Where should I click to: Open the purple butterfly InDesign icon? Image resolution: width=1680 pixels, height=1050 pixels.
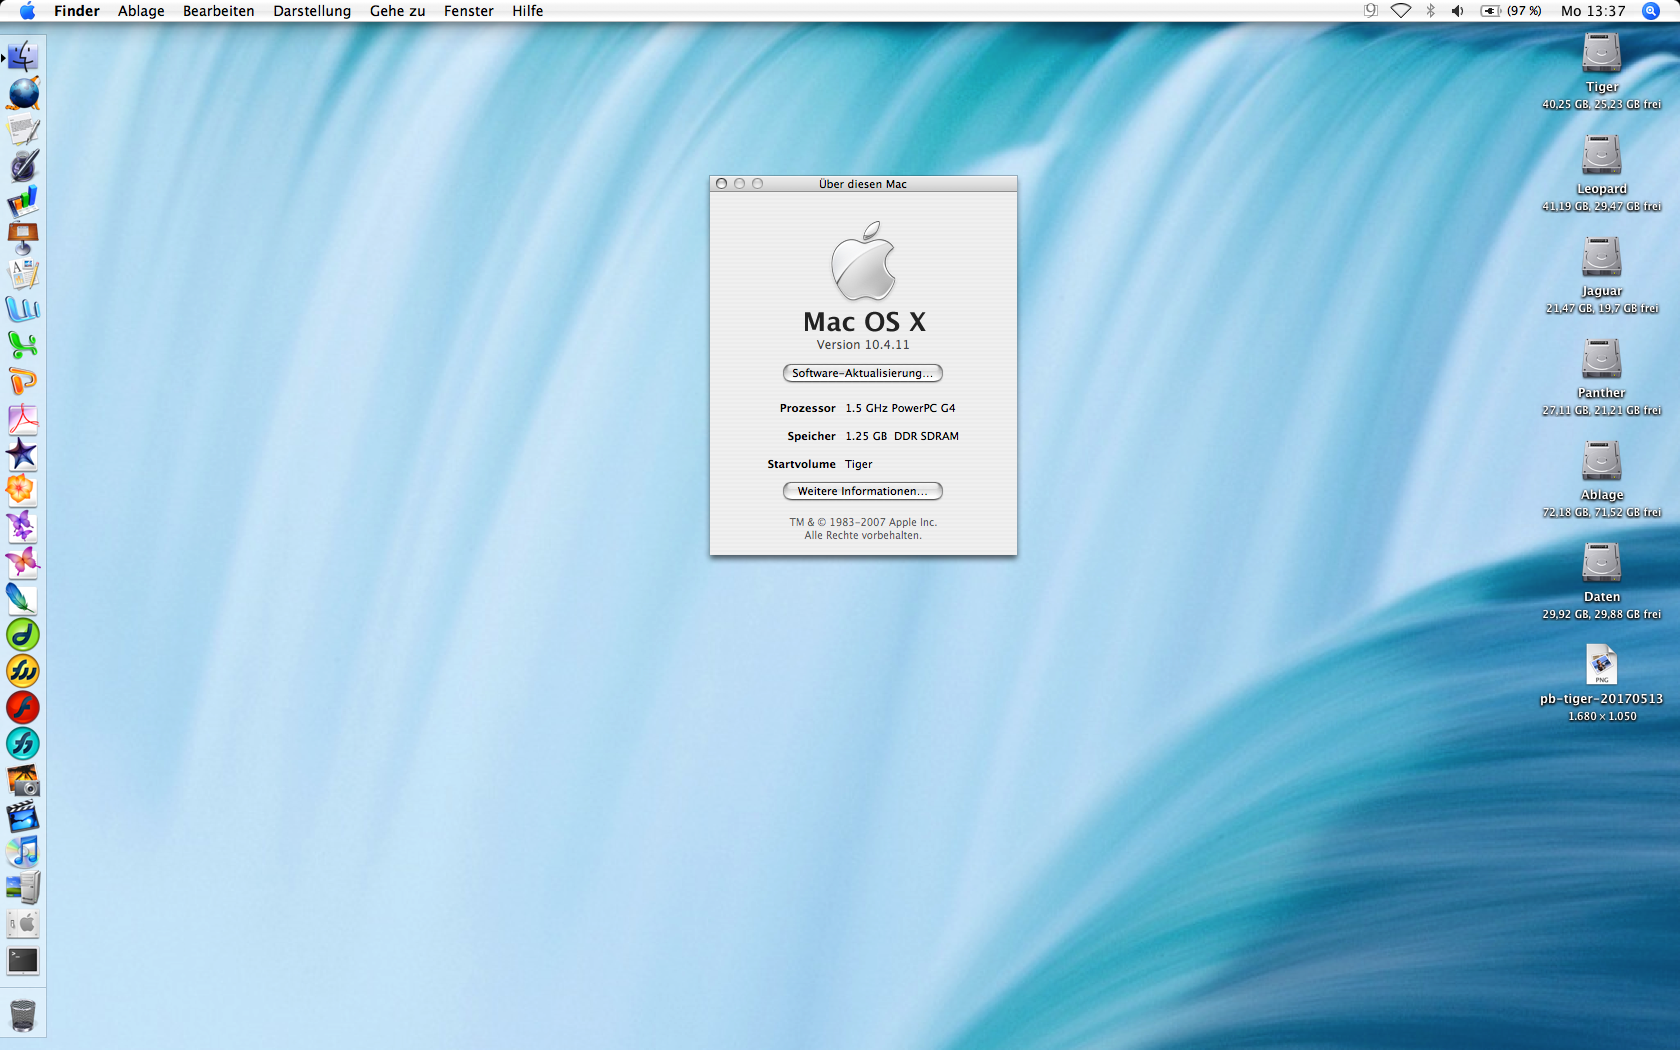[23, 526]
